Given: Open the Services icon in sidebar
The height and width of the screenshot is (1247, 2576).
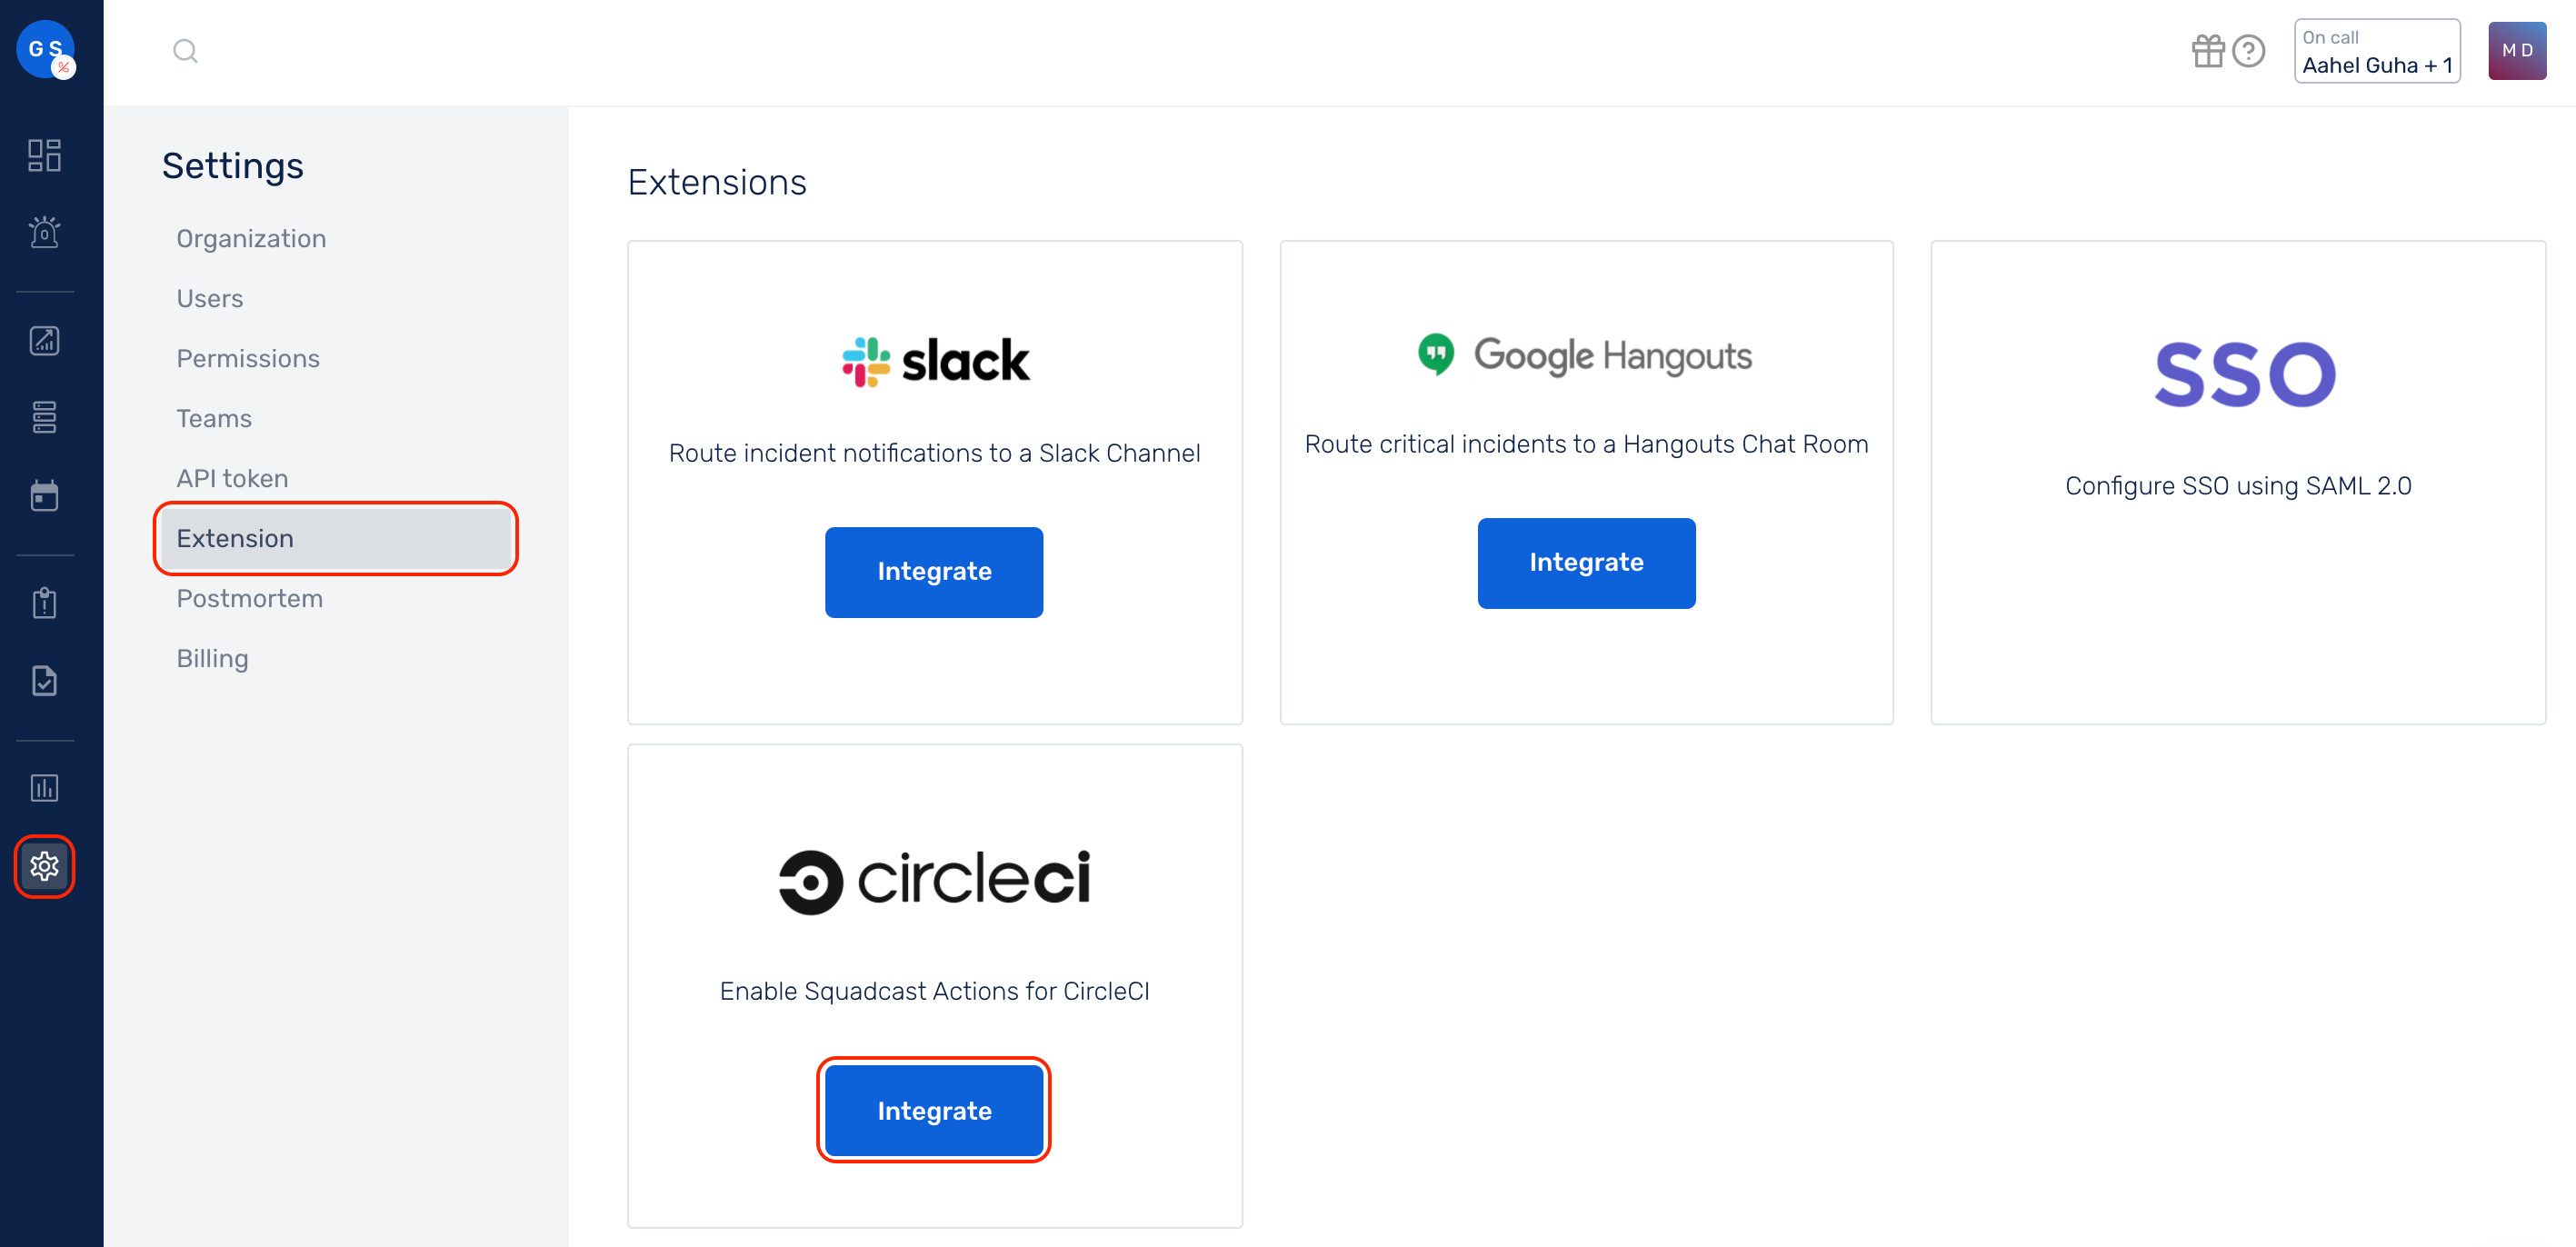Looking at the screenshot, I should 44,417.
